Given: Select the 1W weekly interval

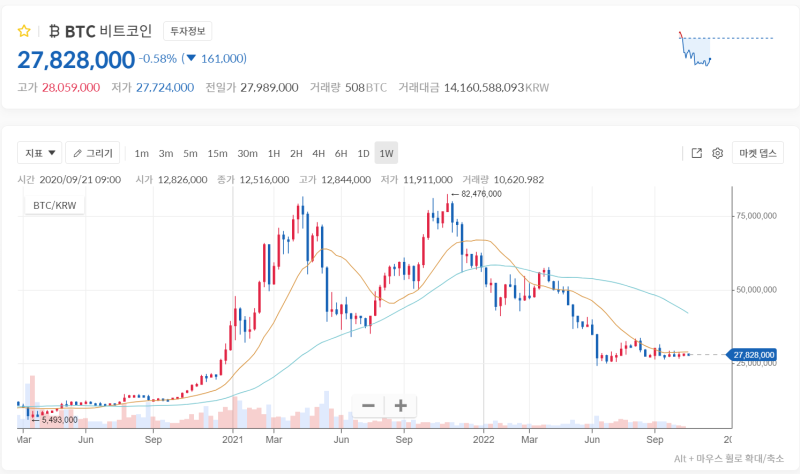Looking at the screenshot, I should point(386,153).
